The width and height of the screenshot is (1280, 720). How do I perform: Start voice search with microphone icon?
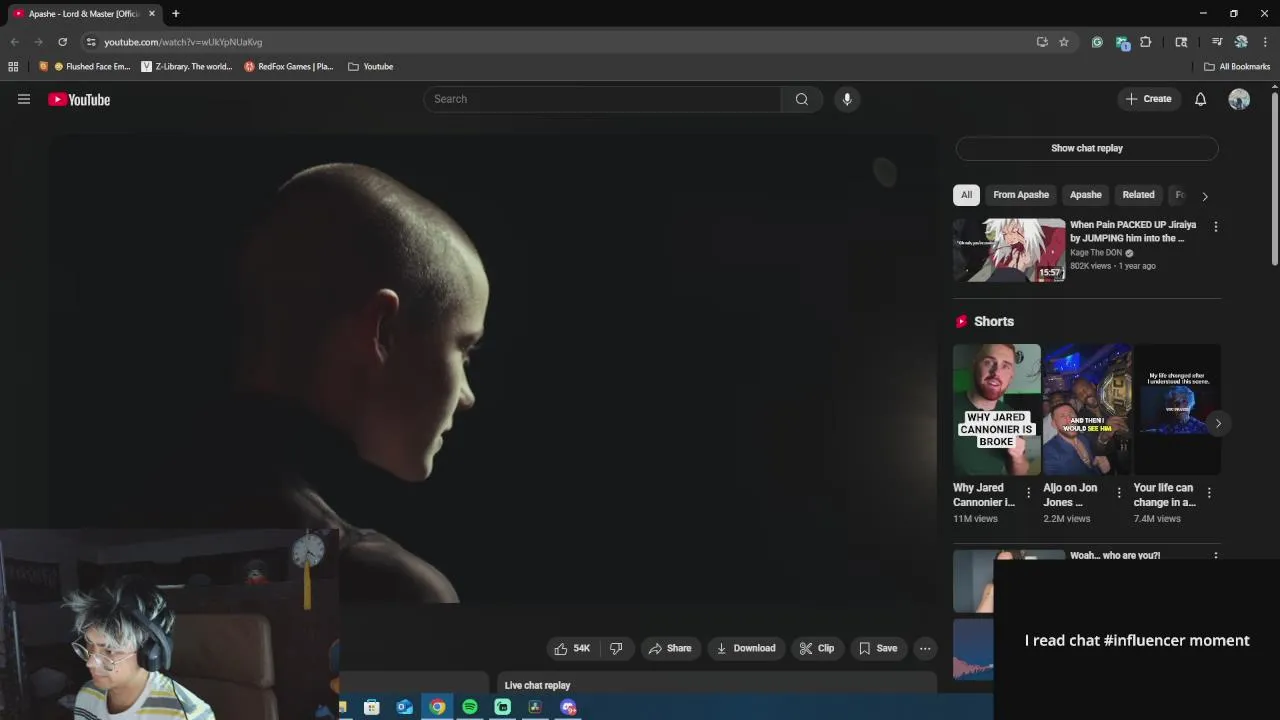click(847, 99)
